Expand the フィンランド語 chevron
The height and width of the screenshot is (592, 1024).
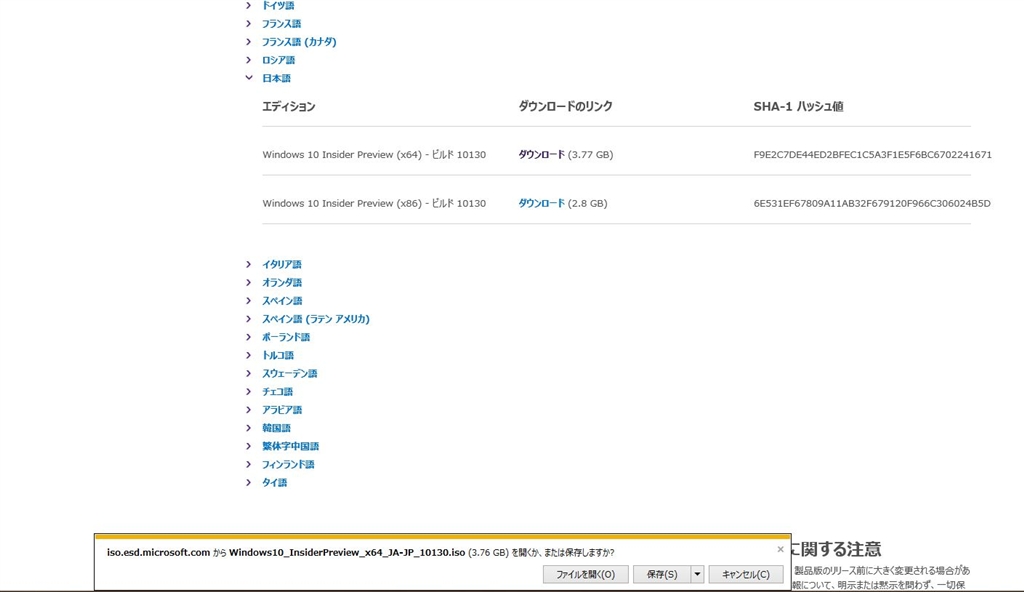tap(248, 465)
